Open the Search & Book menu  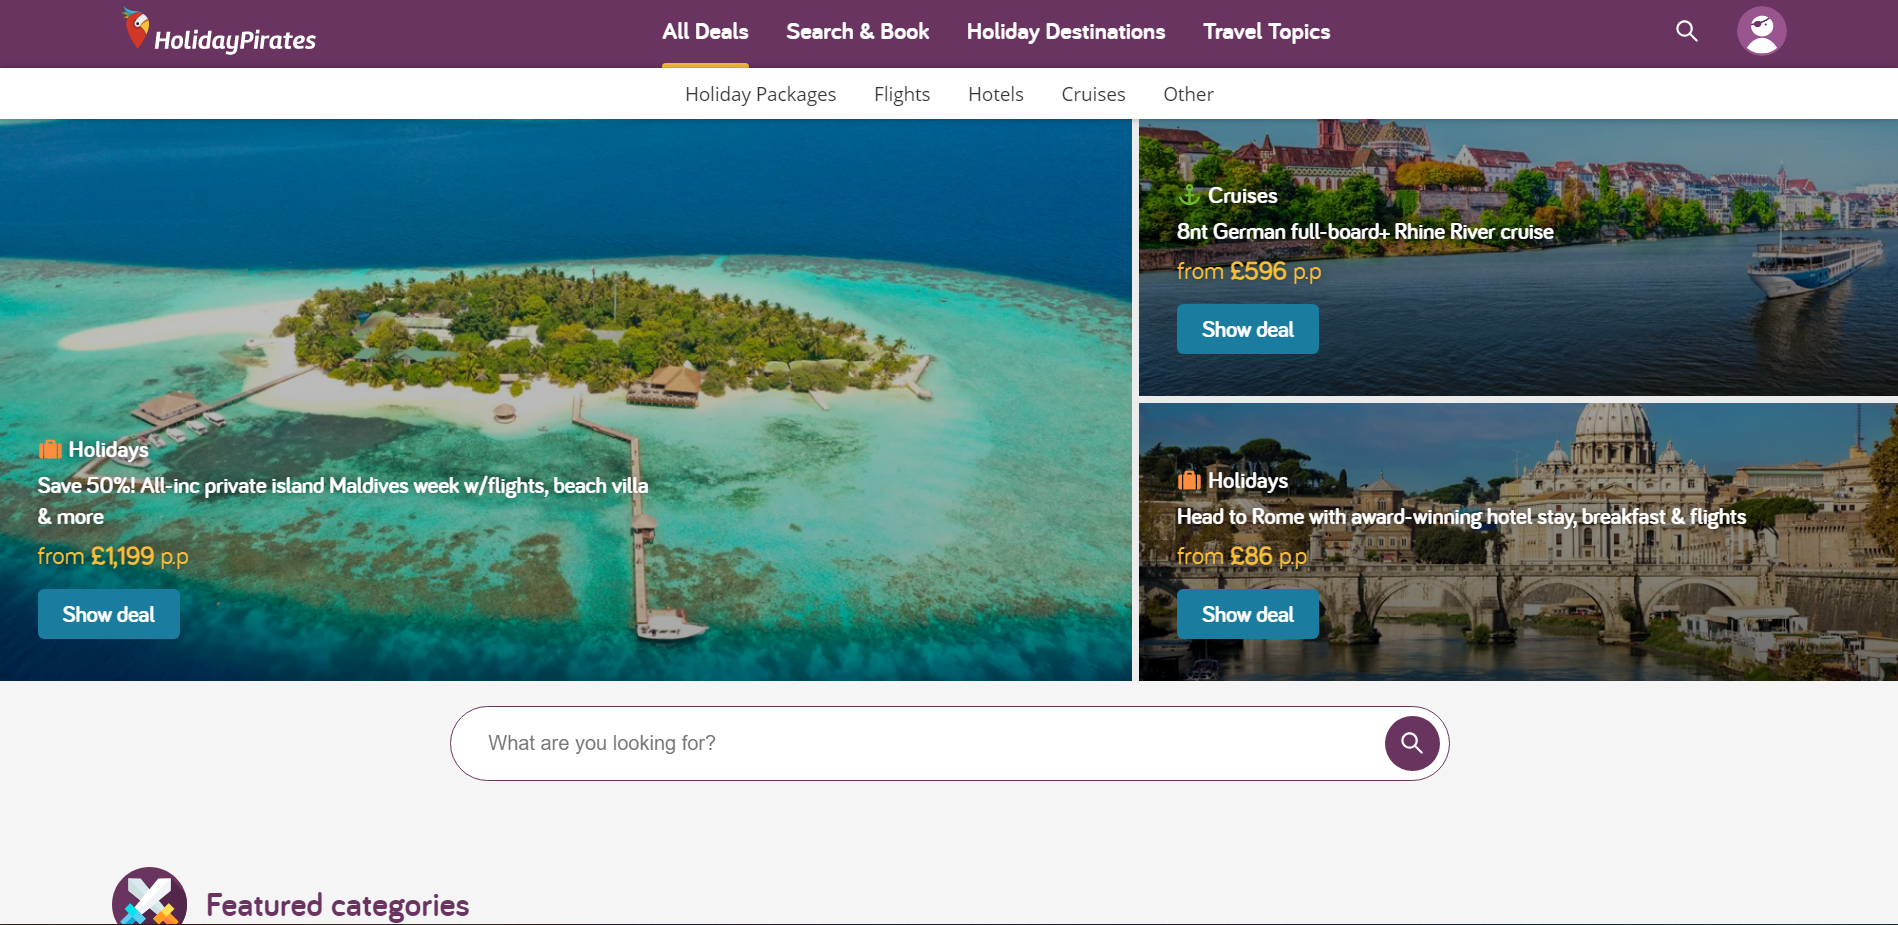[857, 32]
